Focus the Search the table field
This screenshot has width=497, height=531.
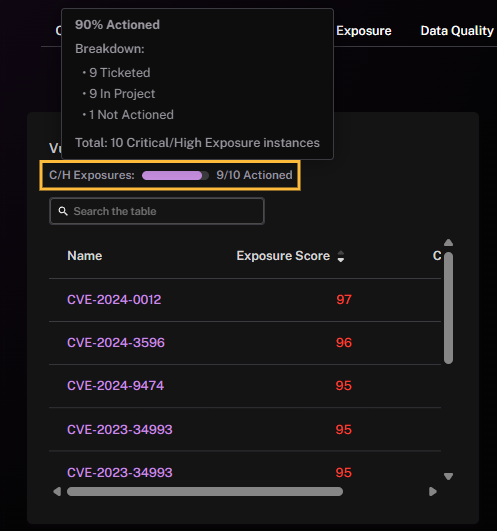click(157, 211)
